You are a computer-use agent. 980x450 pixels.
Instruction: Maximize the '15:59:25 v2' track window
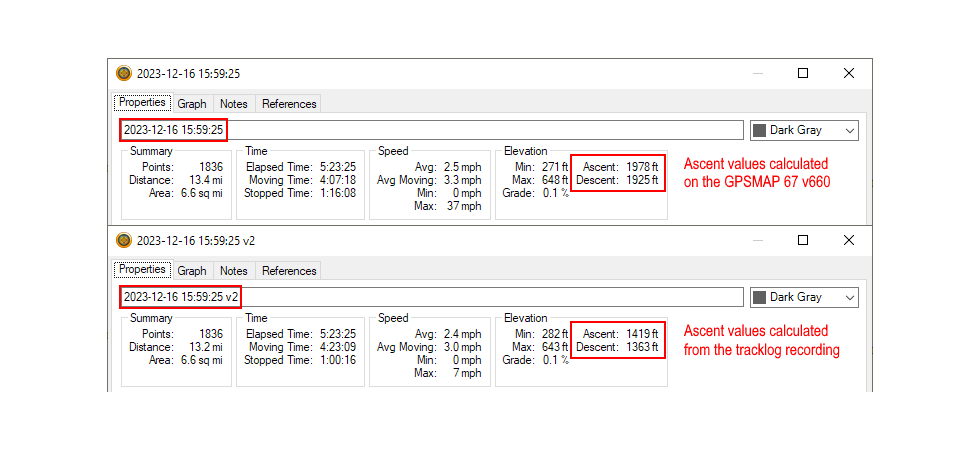pos(803,240)
